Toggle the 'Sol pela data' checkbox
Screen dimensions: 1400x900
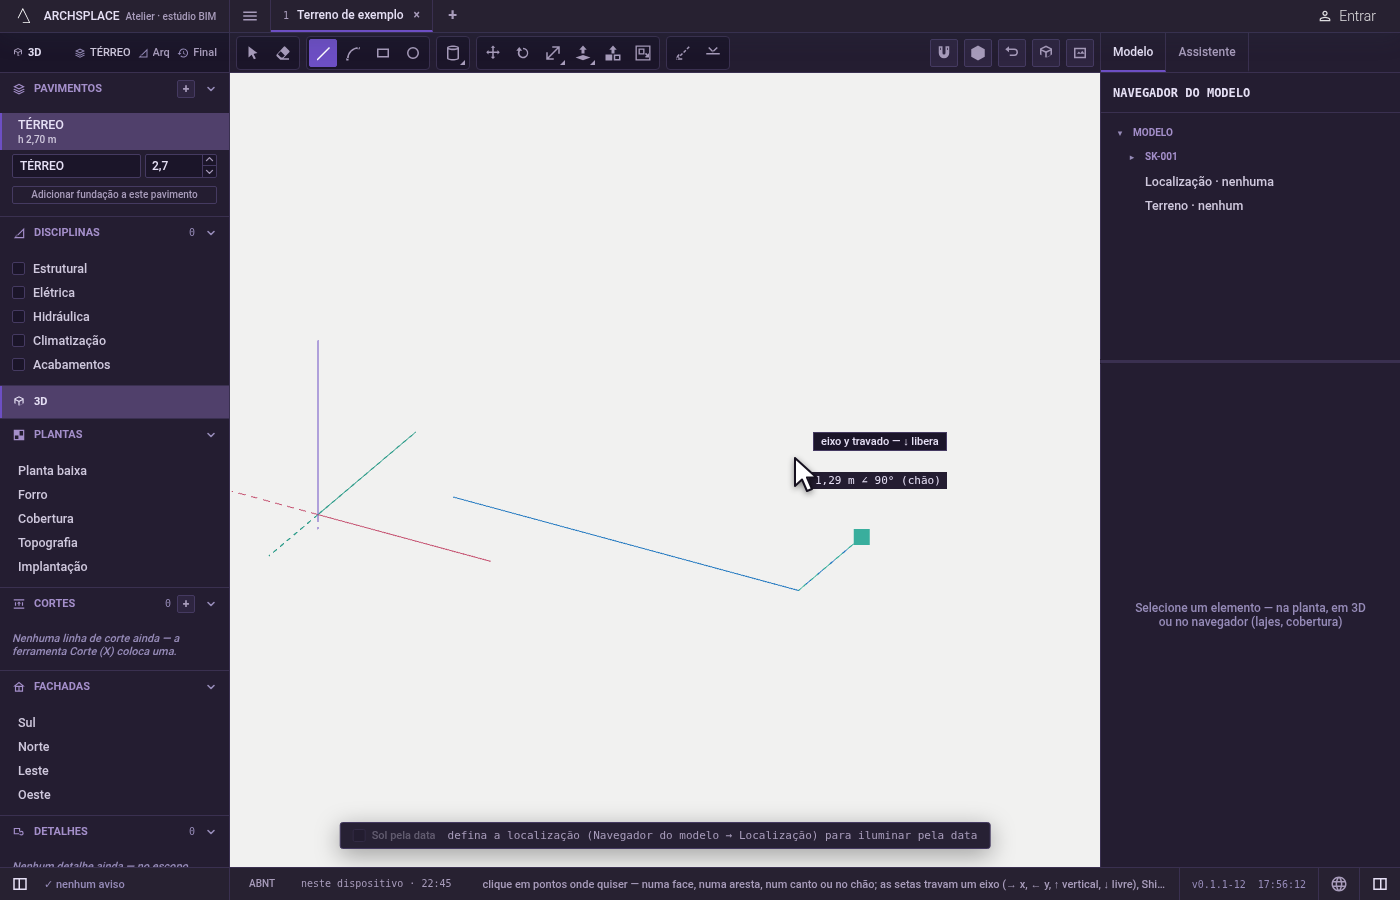click(360, 836)
